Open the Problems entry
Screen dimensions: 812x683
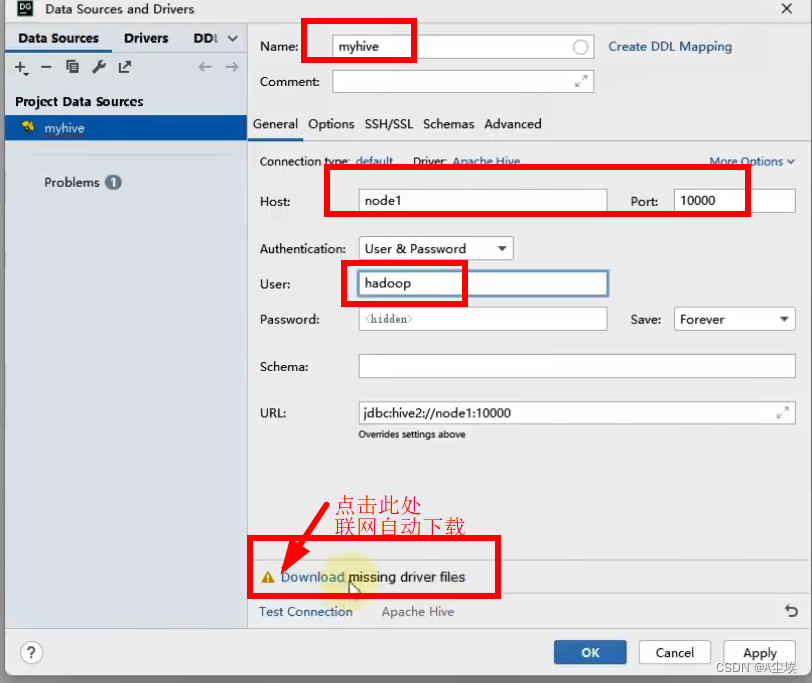[71, 182]
